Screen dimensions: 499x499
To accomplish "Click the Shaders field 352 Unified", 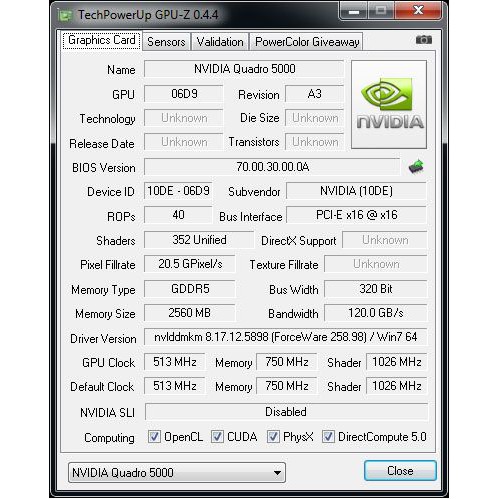I will (199, 240).
